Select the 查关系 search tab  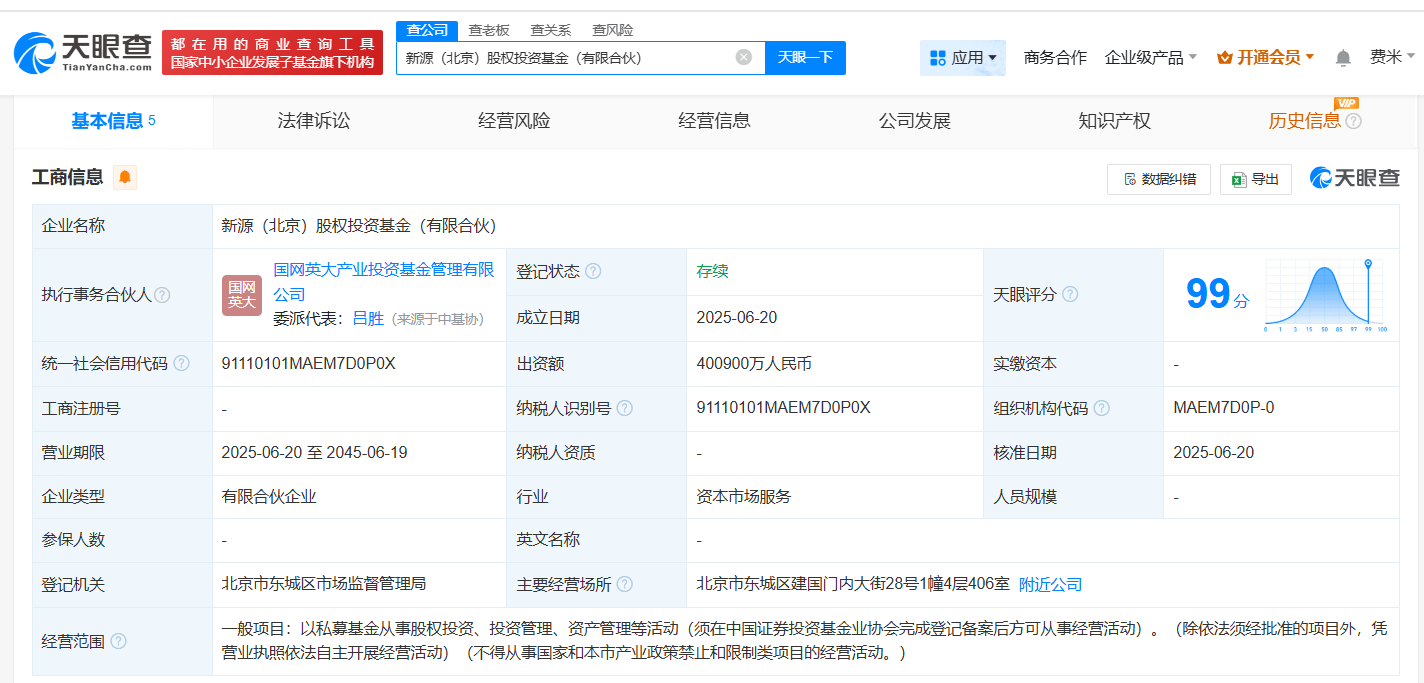[x=551, y=30]
